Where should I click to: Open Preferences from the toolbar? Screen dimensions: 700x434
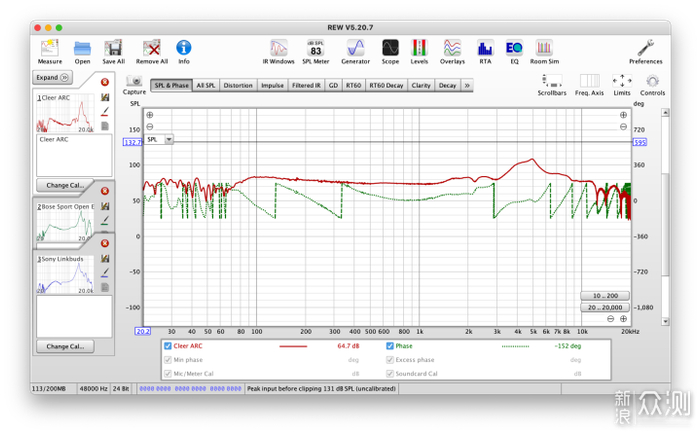point(645,50)
